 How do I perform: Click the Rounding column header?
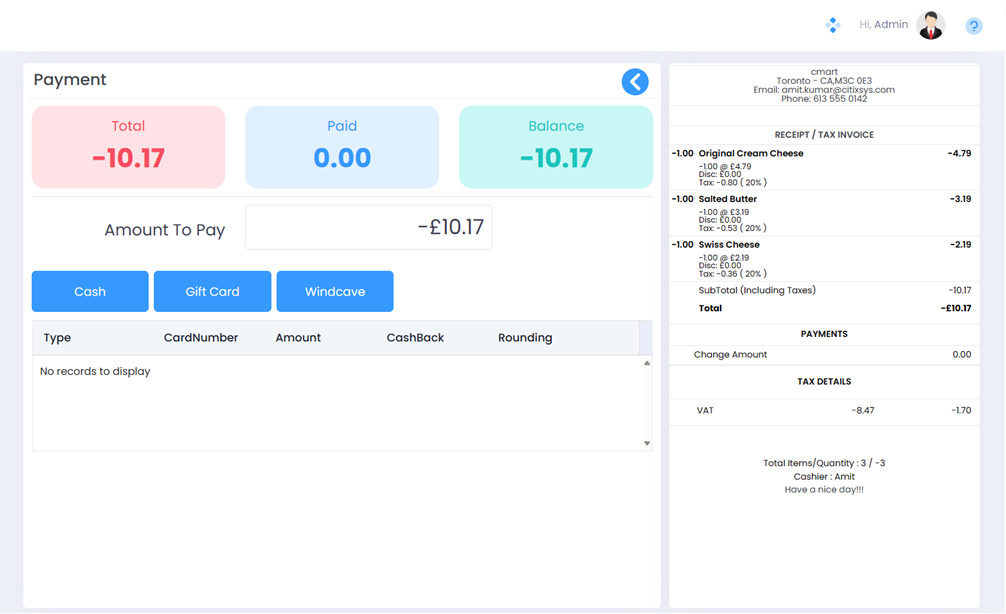pyautogui.click(x=525, y=338)
